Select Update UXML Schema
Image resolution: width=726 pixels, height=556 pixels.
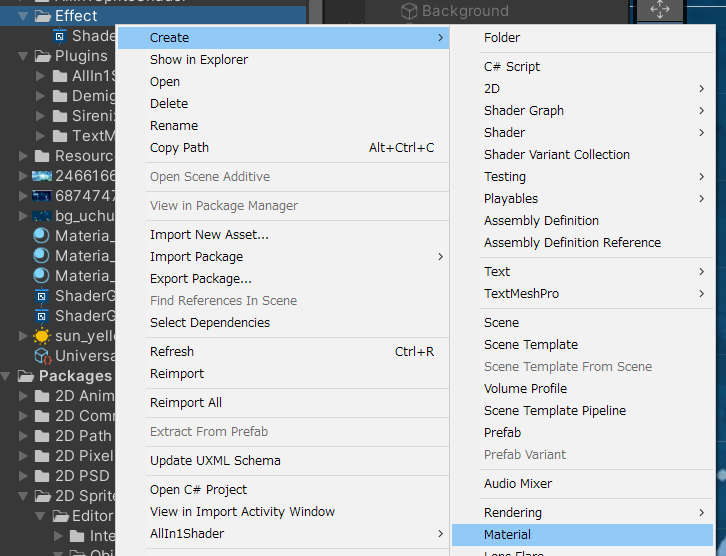click(283, 461)
